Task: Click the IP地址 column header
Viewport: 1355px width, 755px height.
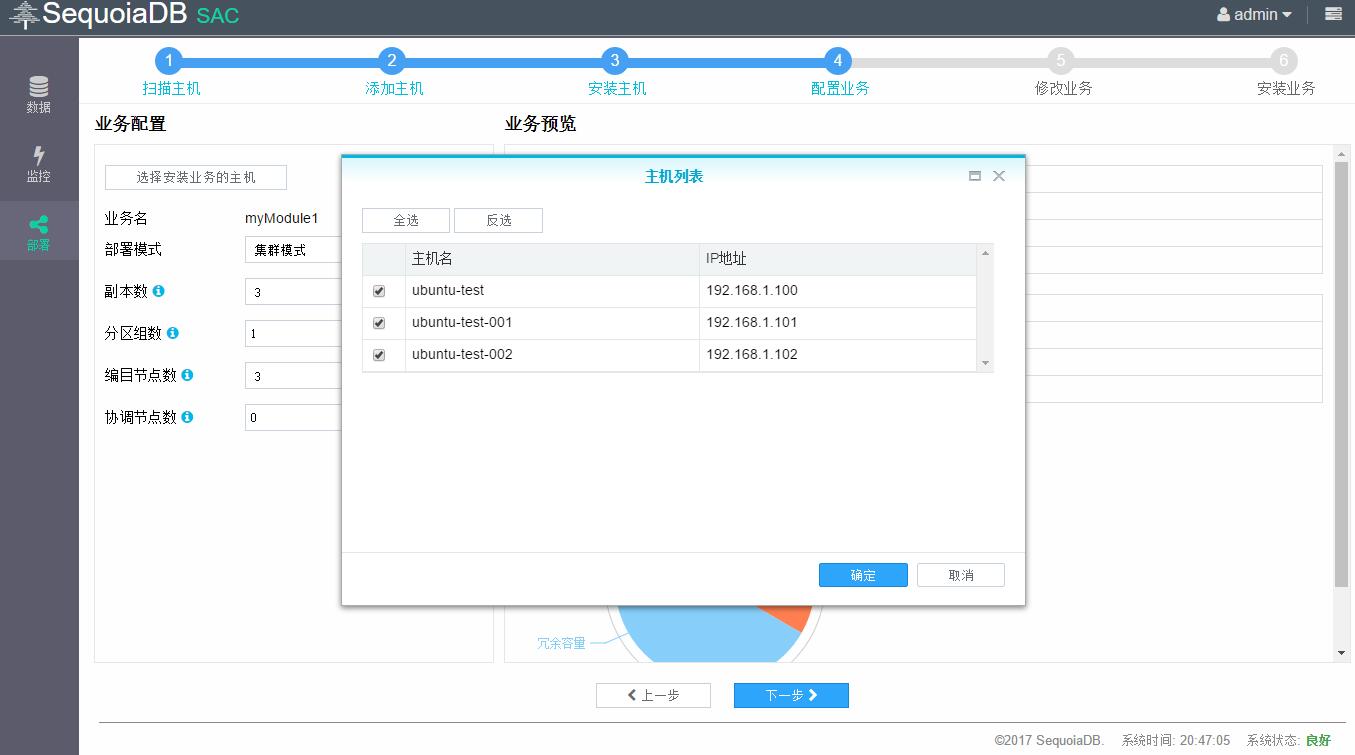Action: click(838, 259)
